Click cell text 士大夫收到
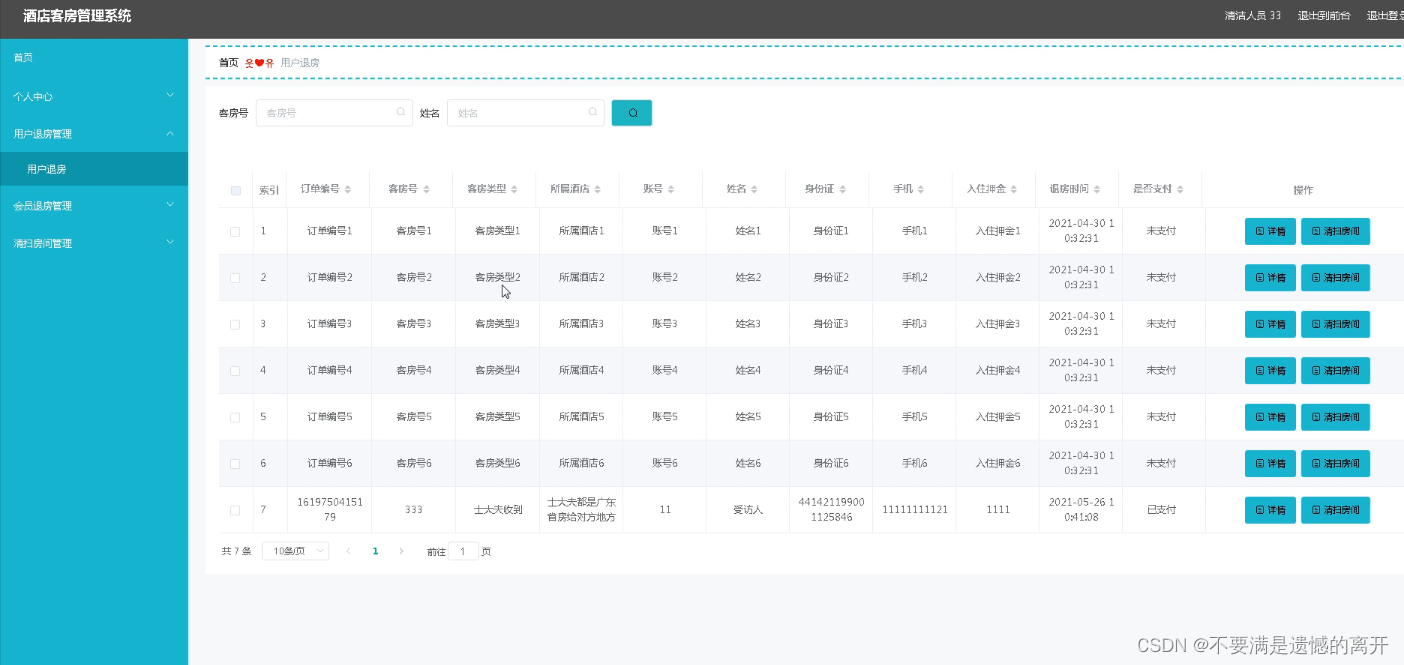The height and width of the screenshot is (665, 1404). tap(498, 510)
